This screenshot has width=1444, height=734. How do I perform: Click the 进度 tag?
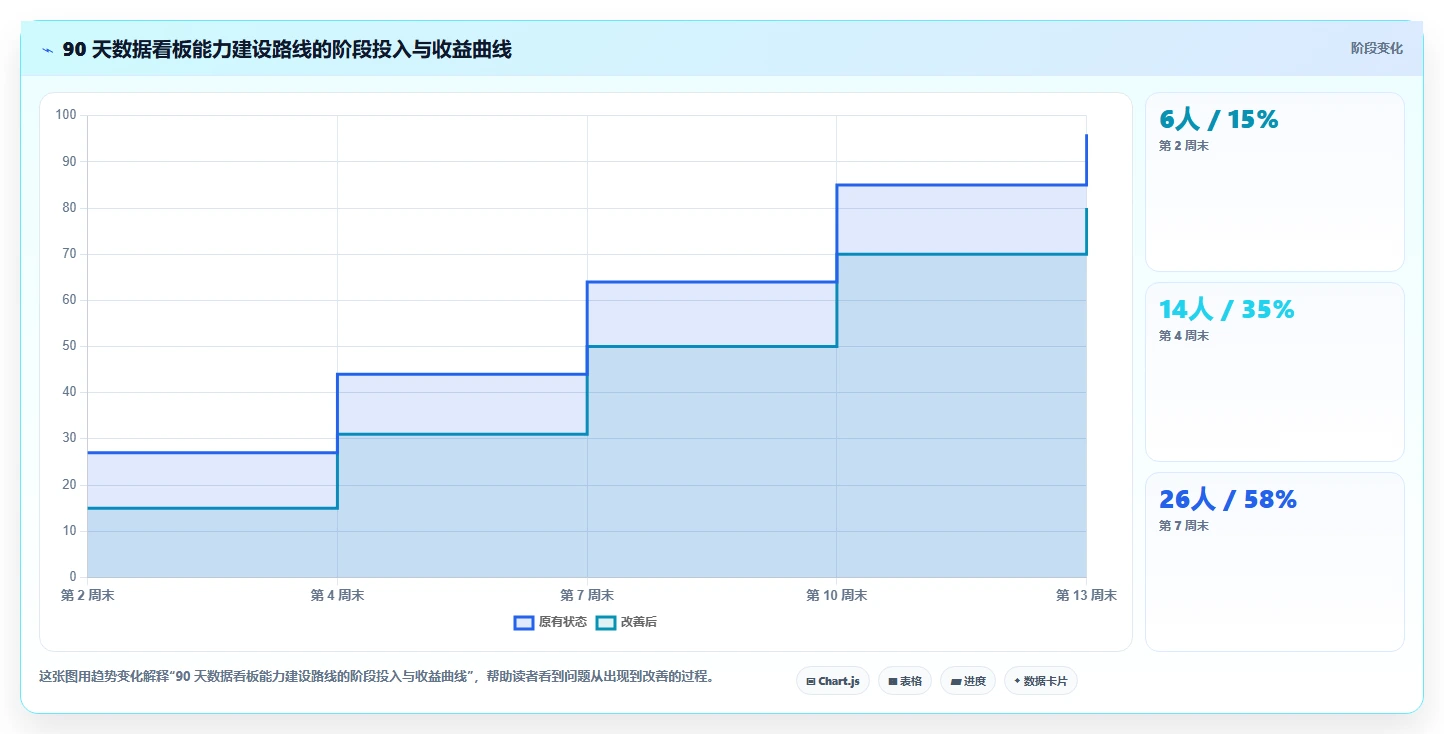968,681
